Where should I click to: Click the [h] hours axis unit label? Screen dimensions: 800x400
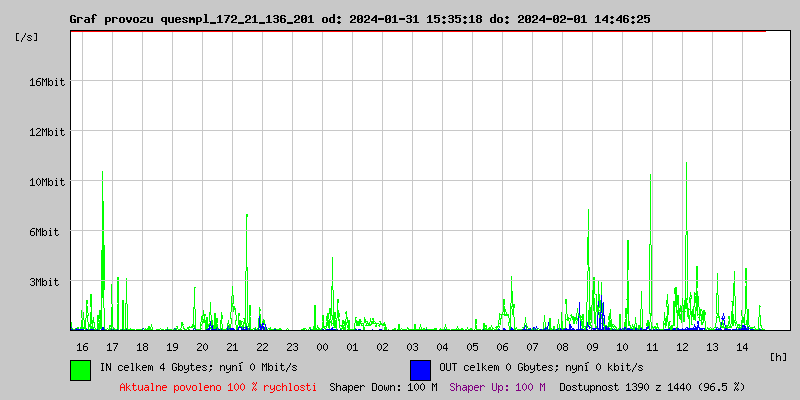tap(778, 356)
